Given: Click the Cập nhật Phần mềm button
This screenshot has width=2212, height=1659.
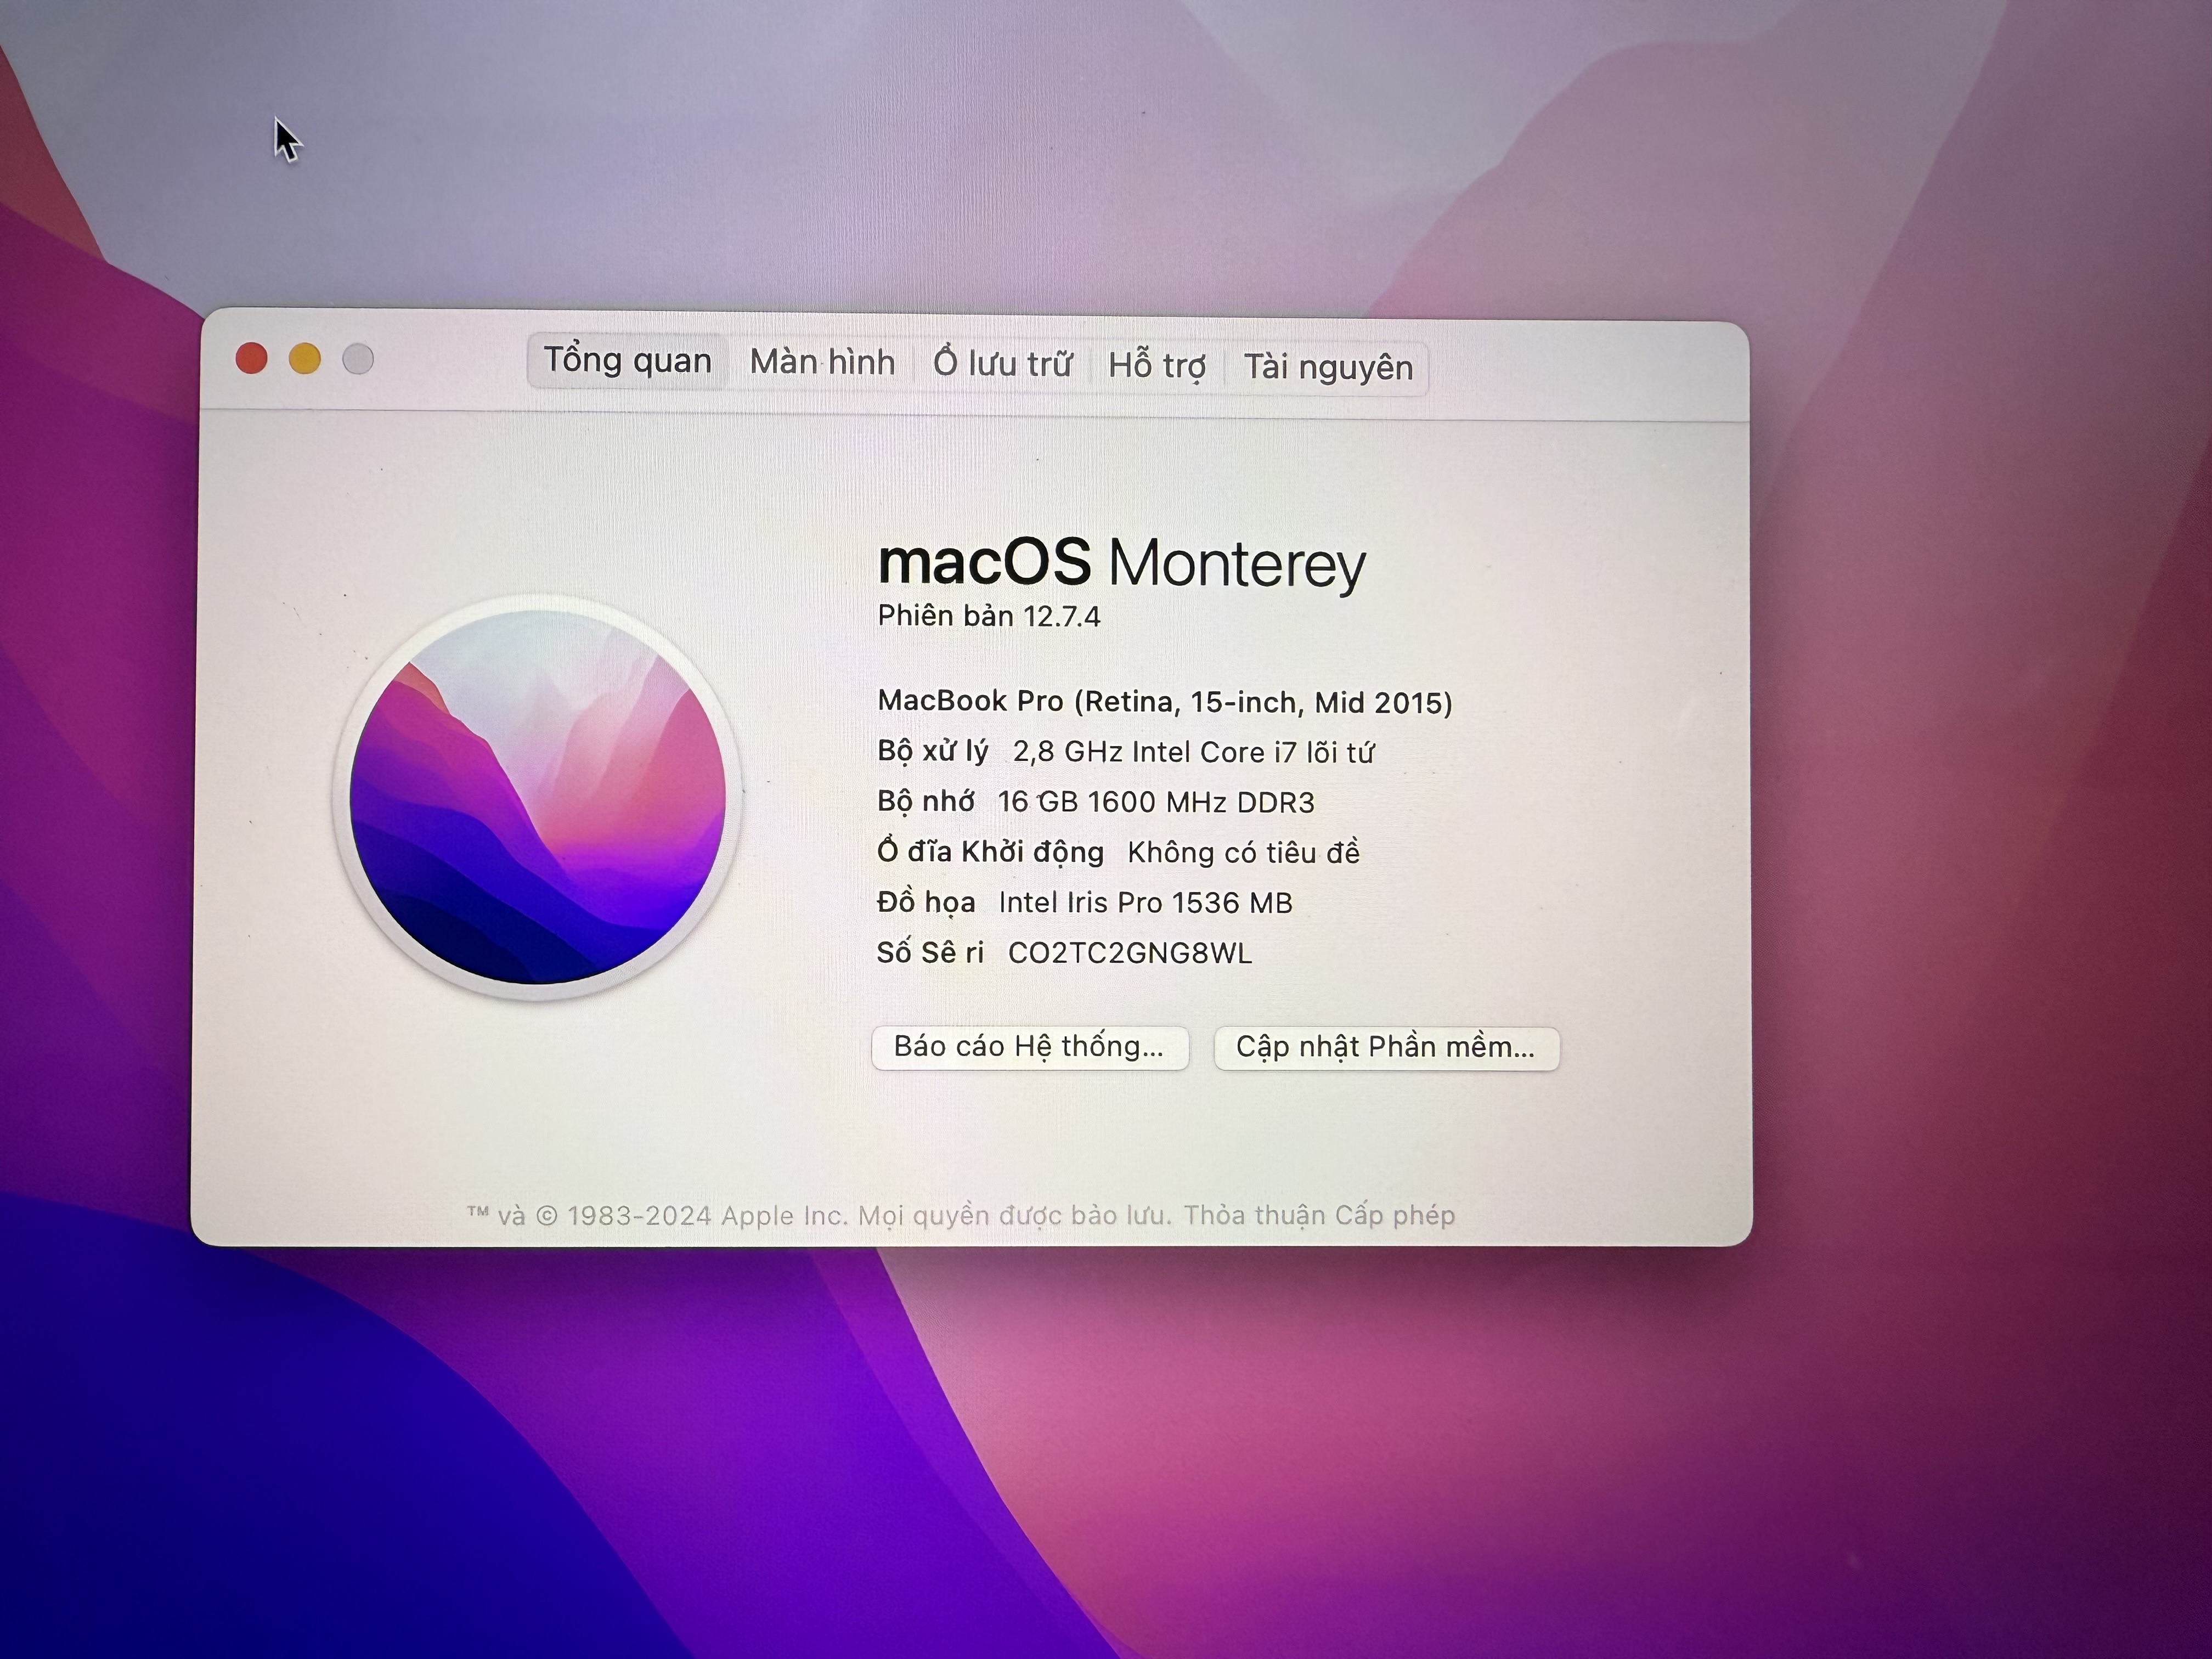Looking at the screenshot, I should click(x=1386, y=1048).
